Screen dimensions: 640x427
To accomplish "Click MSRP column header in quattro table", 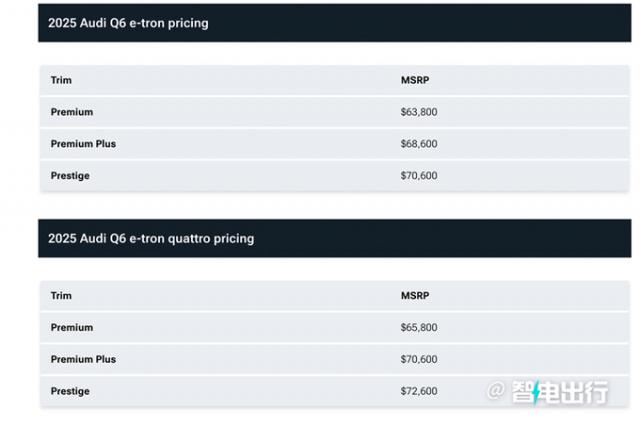I will point(414,296).
